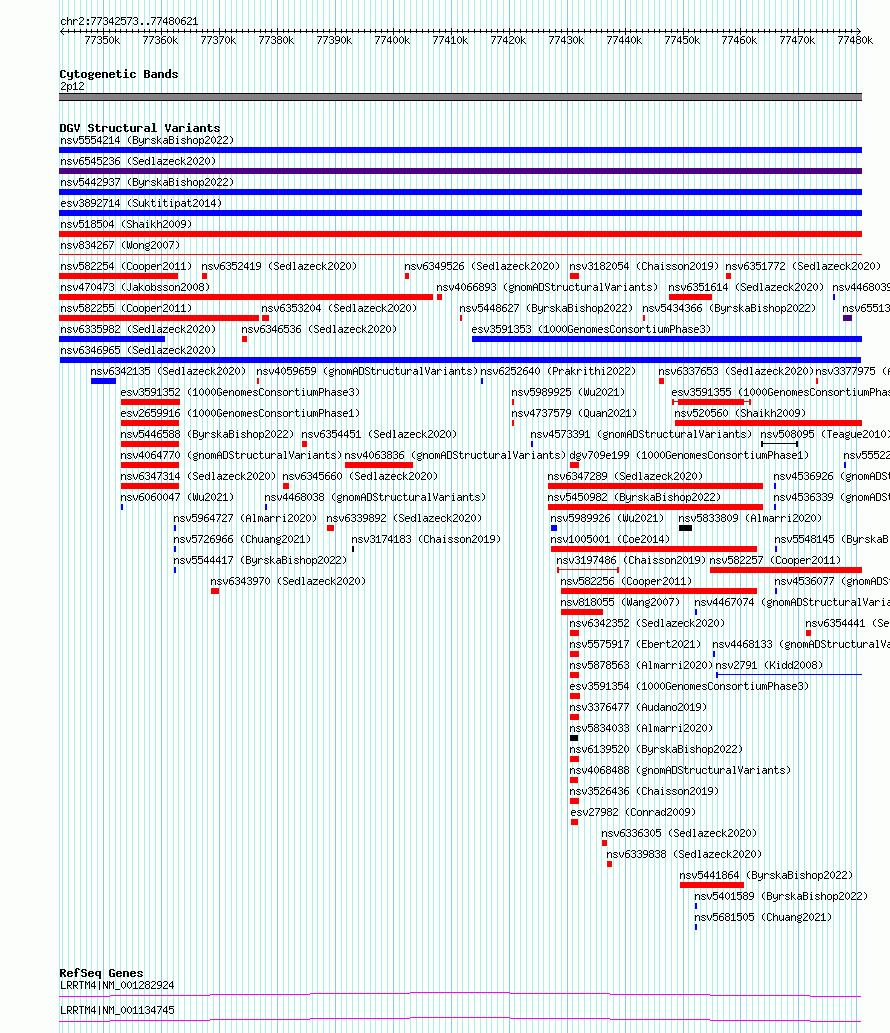Open nsv4059659 (gnomADStructuralVariants) label

point(367,372)
